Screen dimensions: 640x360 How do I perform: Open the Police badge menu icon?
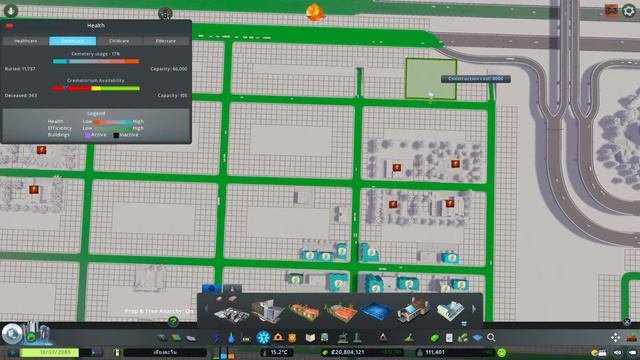click(x=292, y=338)
